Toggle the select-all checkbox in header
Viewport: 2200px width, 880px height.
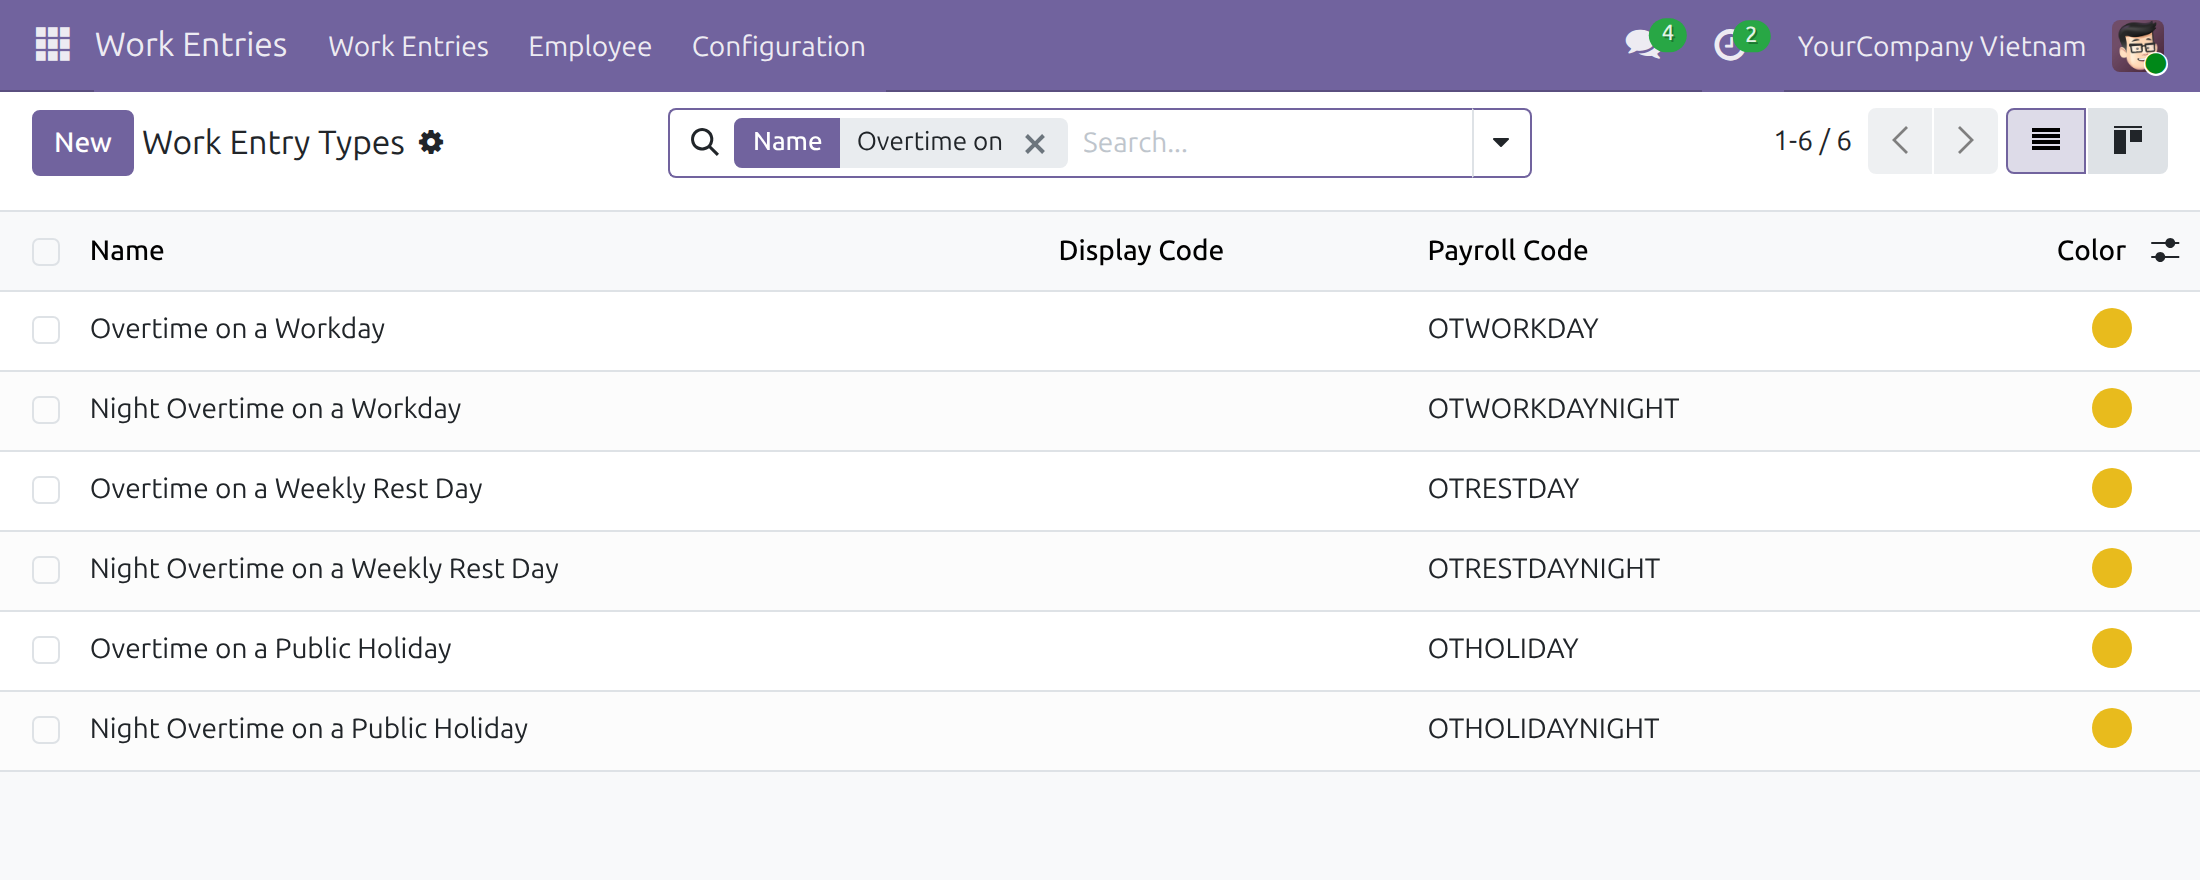click(46, 251)
